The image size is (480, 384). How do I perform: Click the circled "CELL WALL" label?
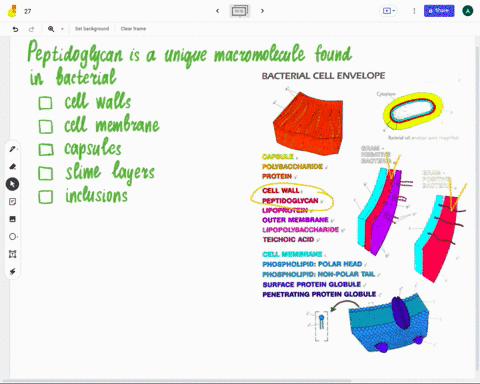pyautogui.click(x=281, y=190)
